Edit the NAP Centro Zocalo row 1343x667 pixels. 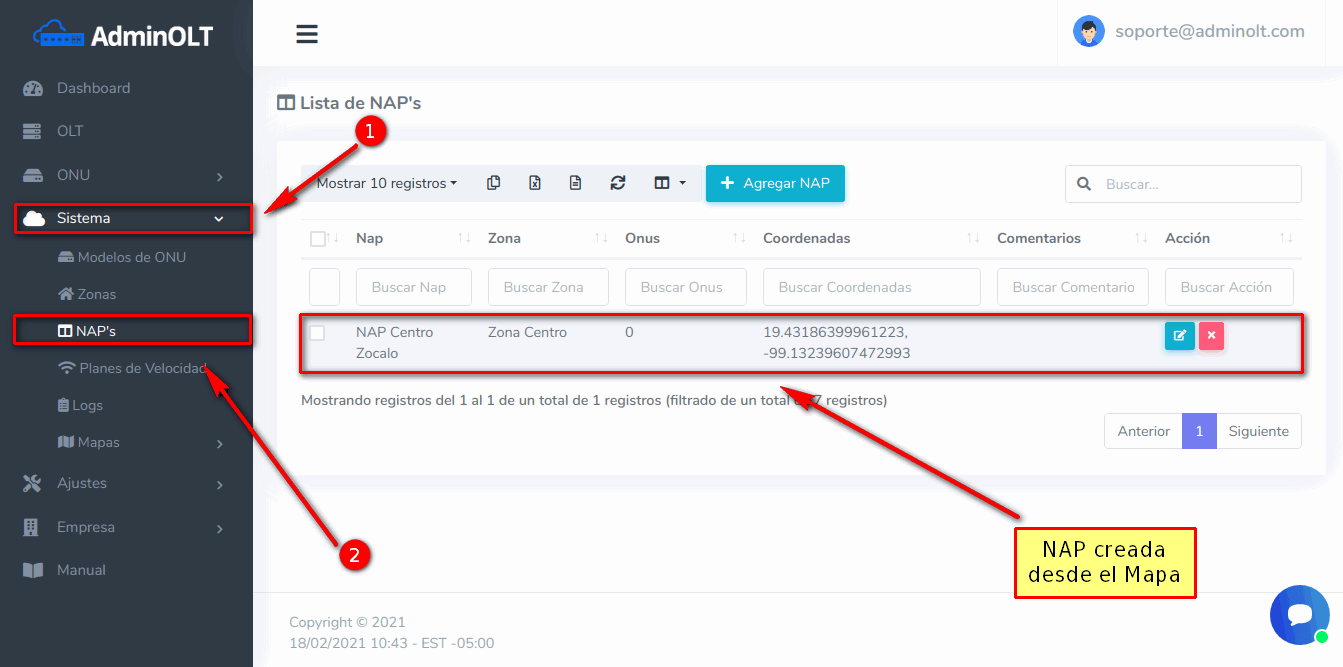point(1179,336)
